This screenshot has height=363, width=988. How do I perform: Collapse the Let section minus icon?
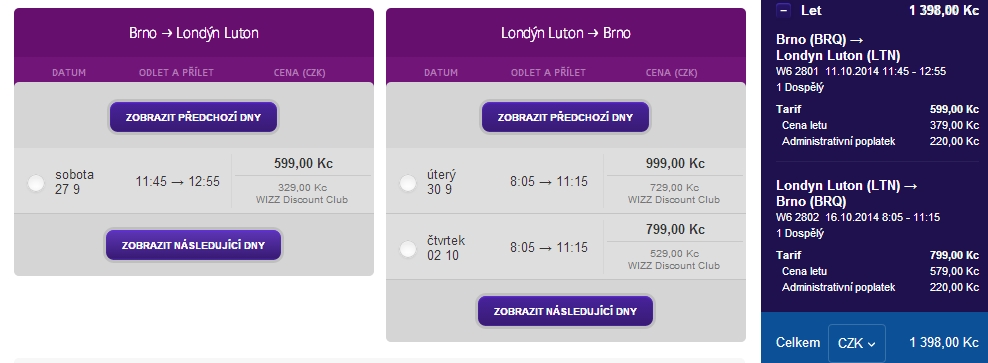[784, 10]
